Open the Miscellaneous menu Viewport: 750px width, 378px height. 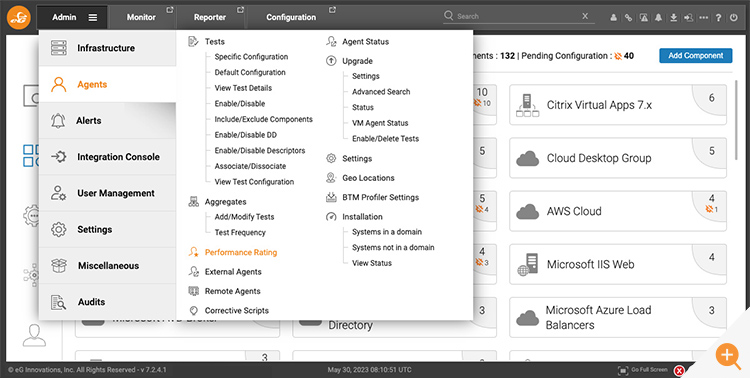point(108,266)
